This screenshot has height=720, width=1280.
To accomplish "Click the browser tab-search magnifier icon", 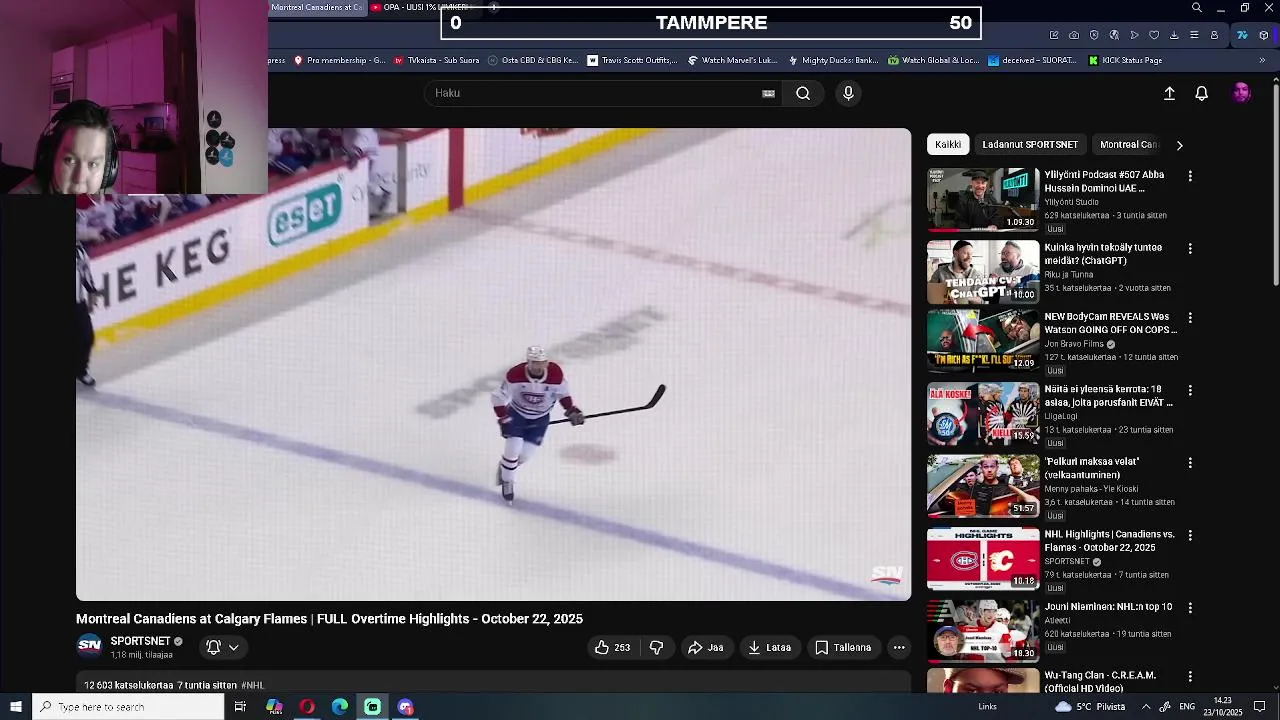I will (1197, 8).
